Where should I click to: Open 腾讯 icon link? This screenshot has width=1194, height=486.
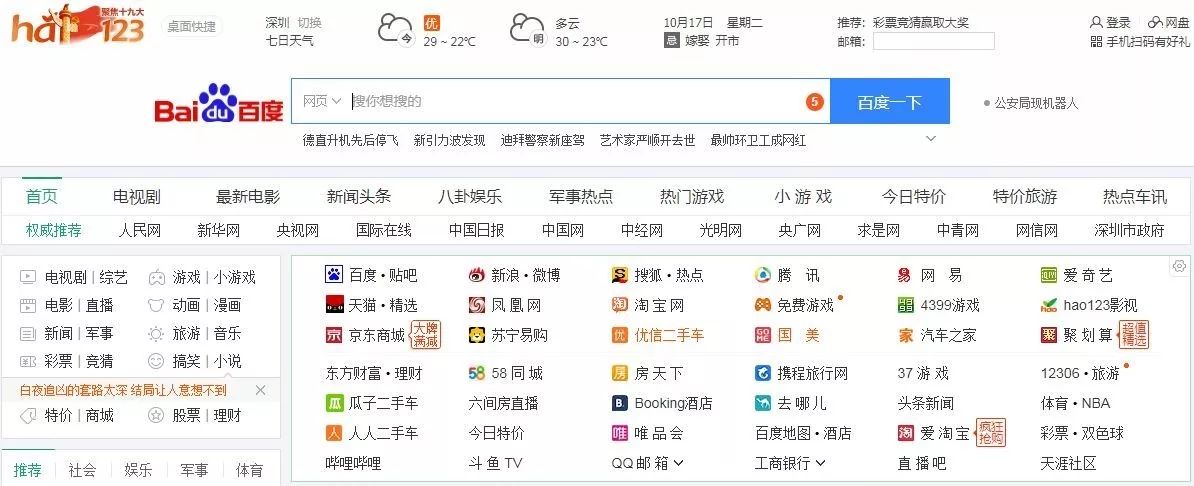pos(763,275)
